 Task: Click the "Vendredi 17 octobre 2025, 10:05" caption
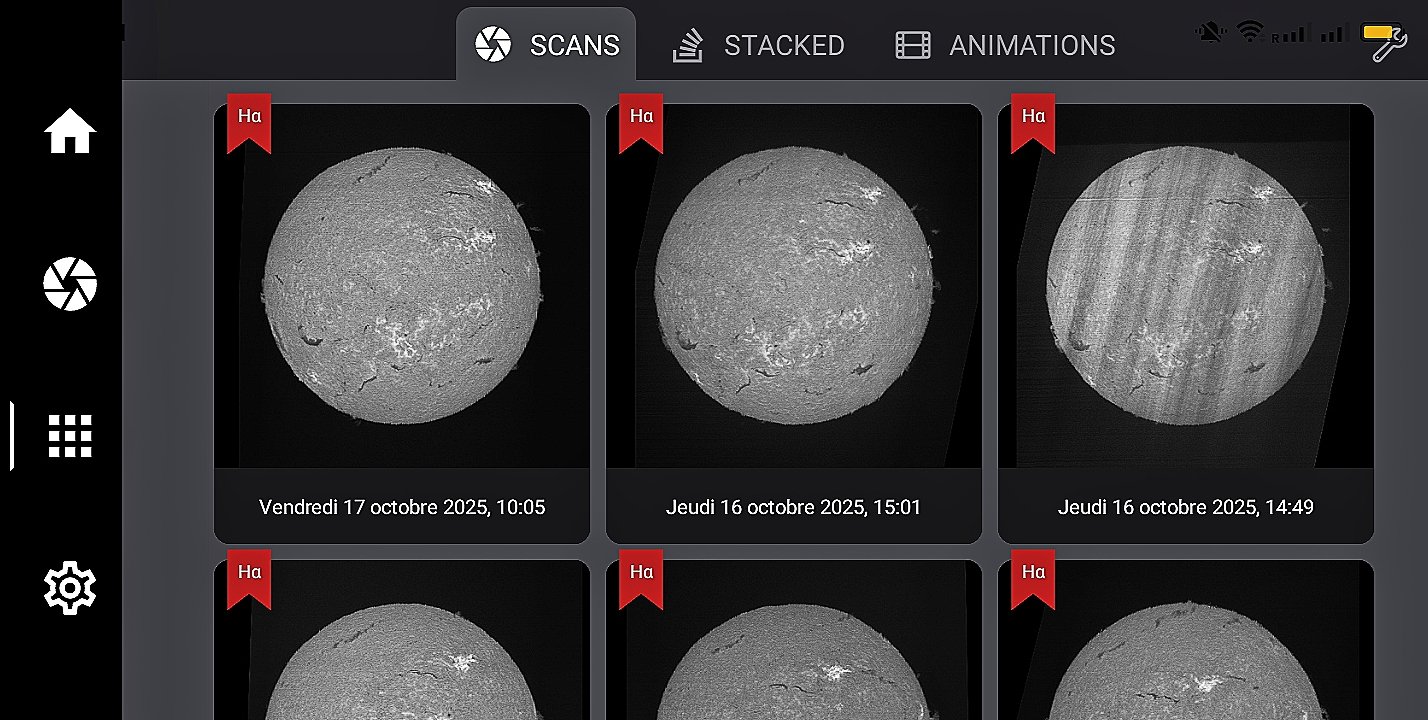[x=402, y=507]
